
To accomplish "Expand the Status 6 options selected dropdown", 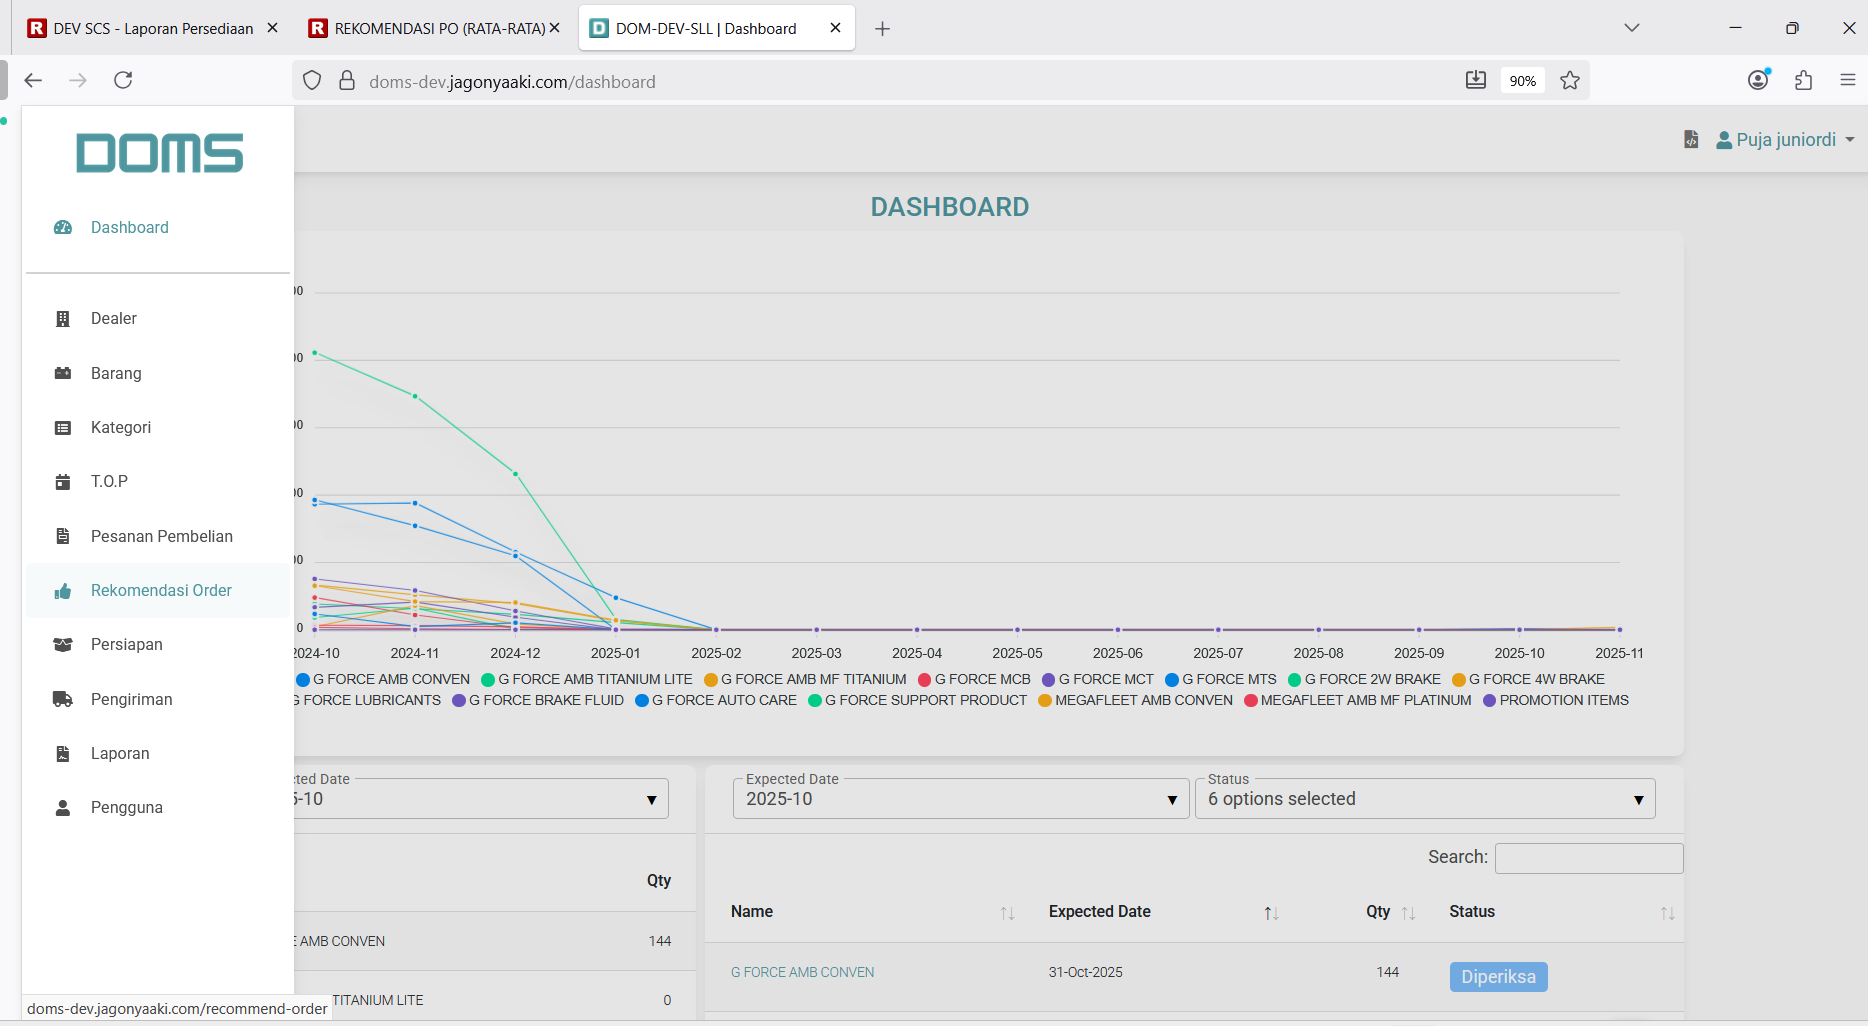I will point(1424,799).
